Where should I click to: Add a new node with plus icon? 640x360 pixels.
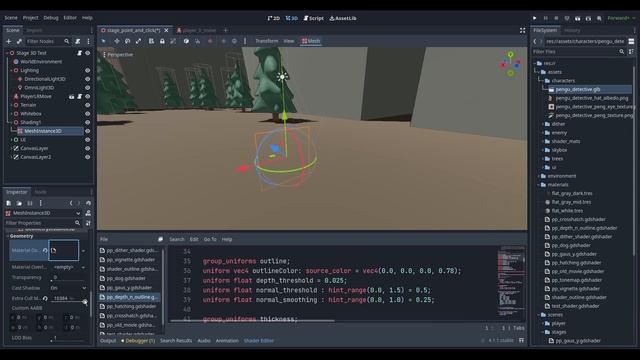click(9, 41)
